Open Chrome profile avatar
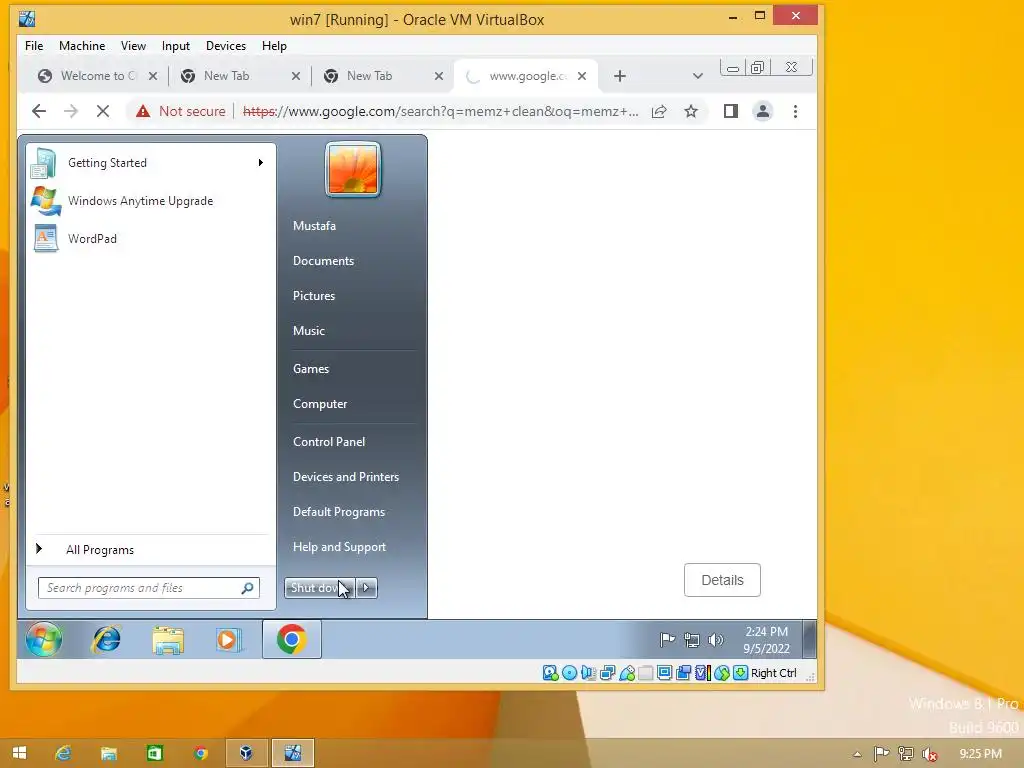Image resolution: width=1024 pixels, height=768 pixels. pos(763,111)
